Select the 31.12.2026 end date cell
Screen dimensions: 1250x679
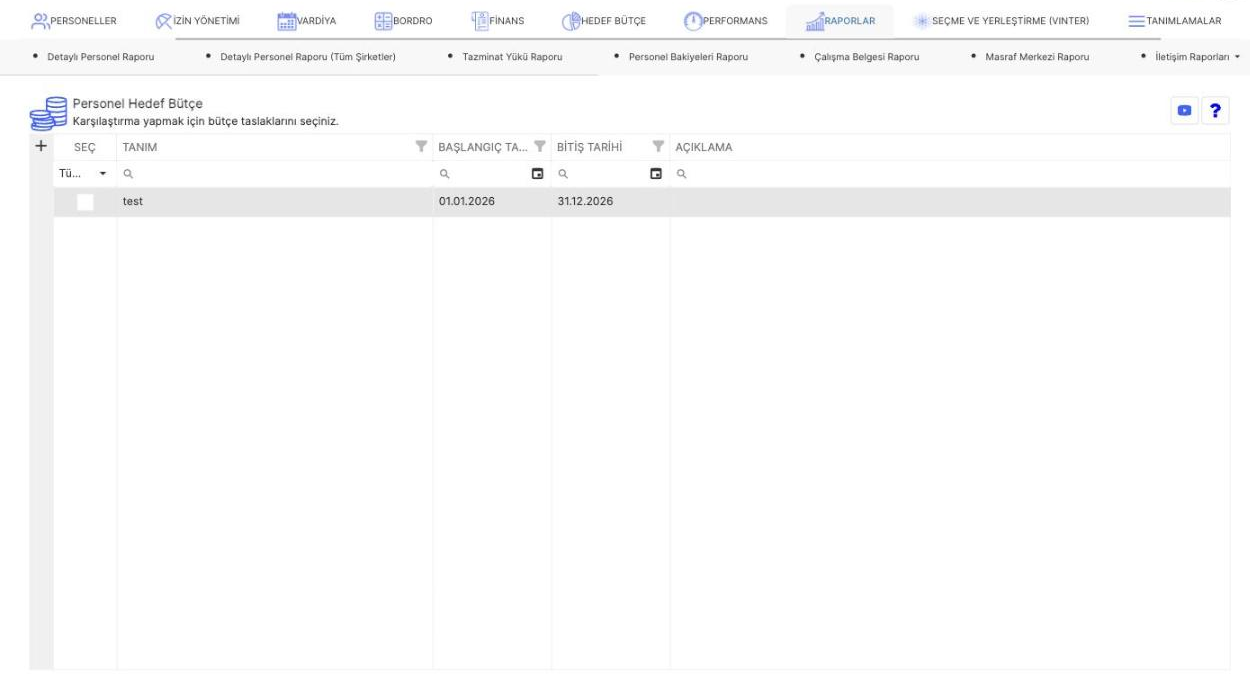point(611,202)
